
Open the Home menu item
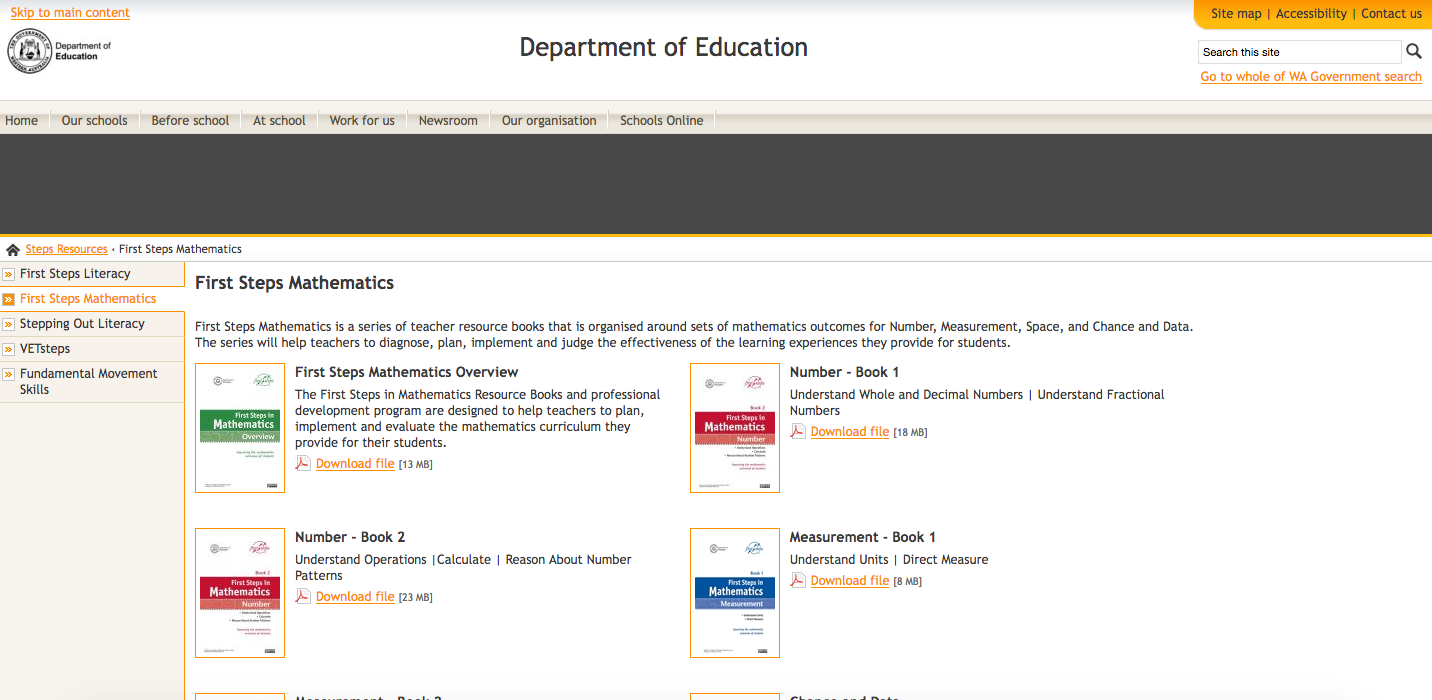click(x=22, y=120)
